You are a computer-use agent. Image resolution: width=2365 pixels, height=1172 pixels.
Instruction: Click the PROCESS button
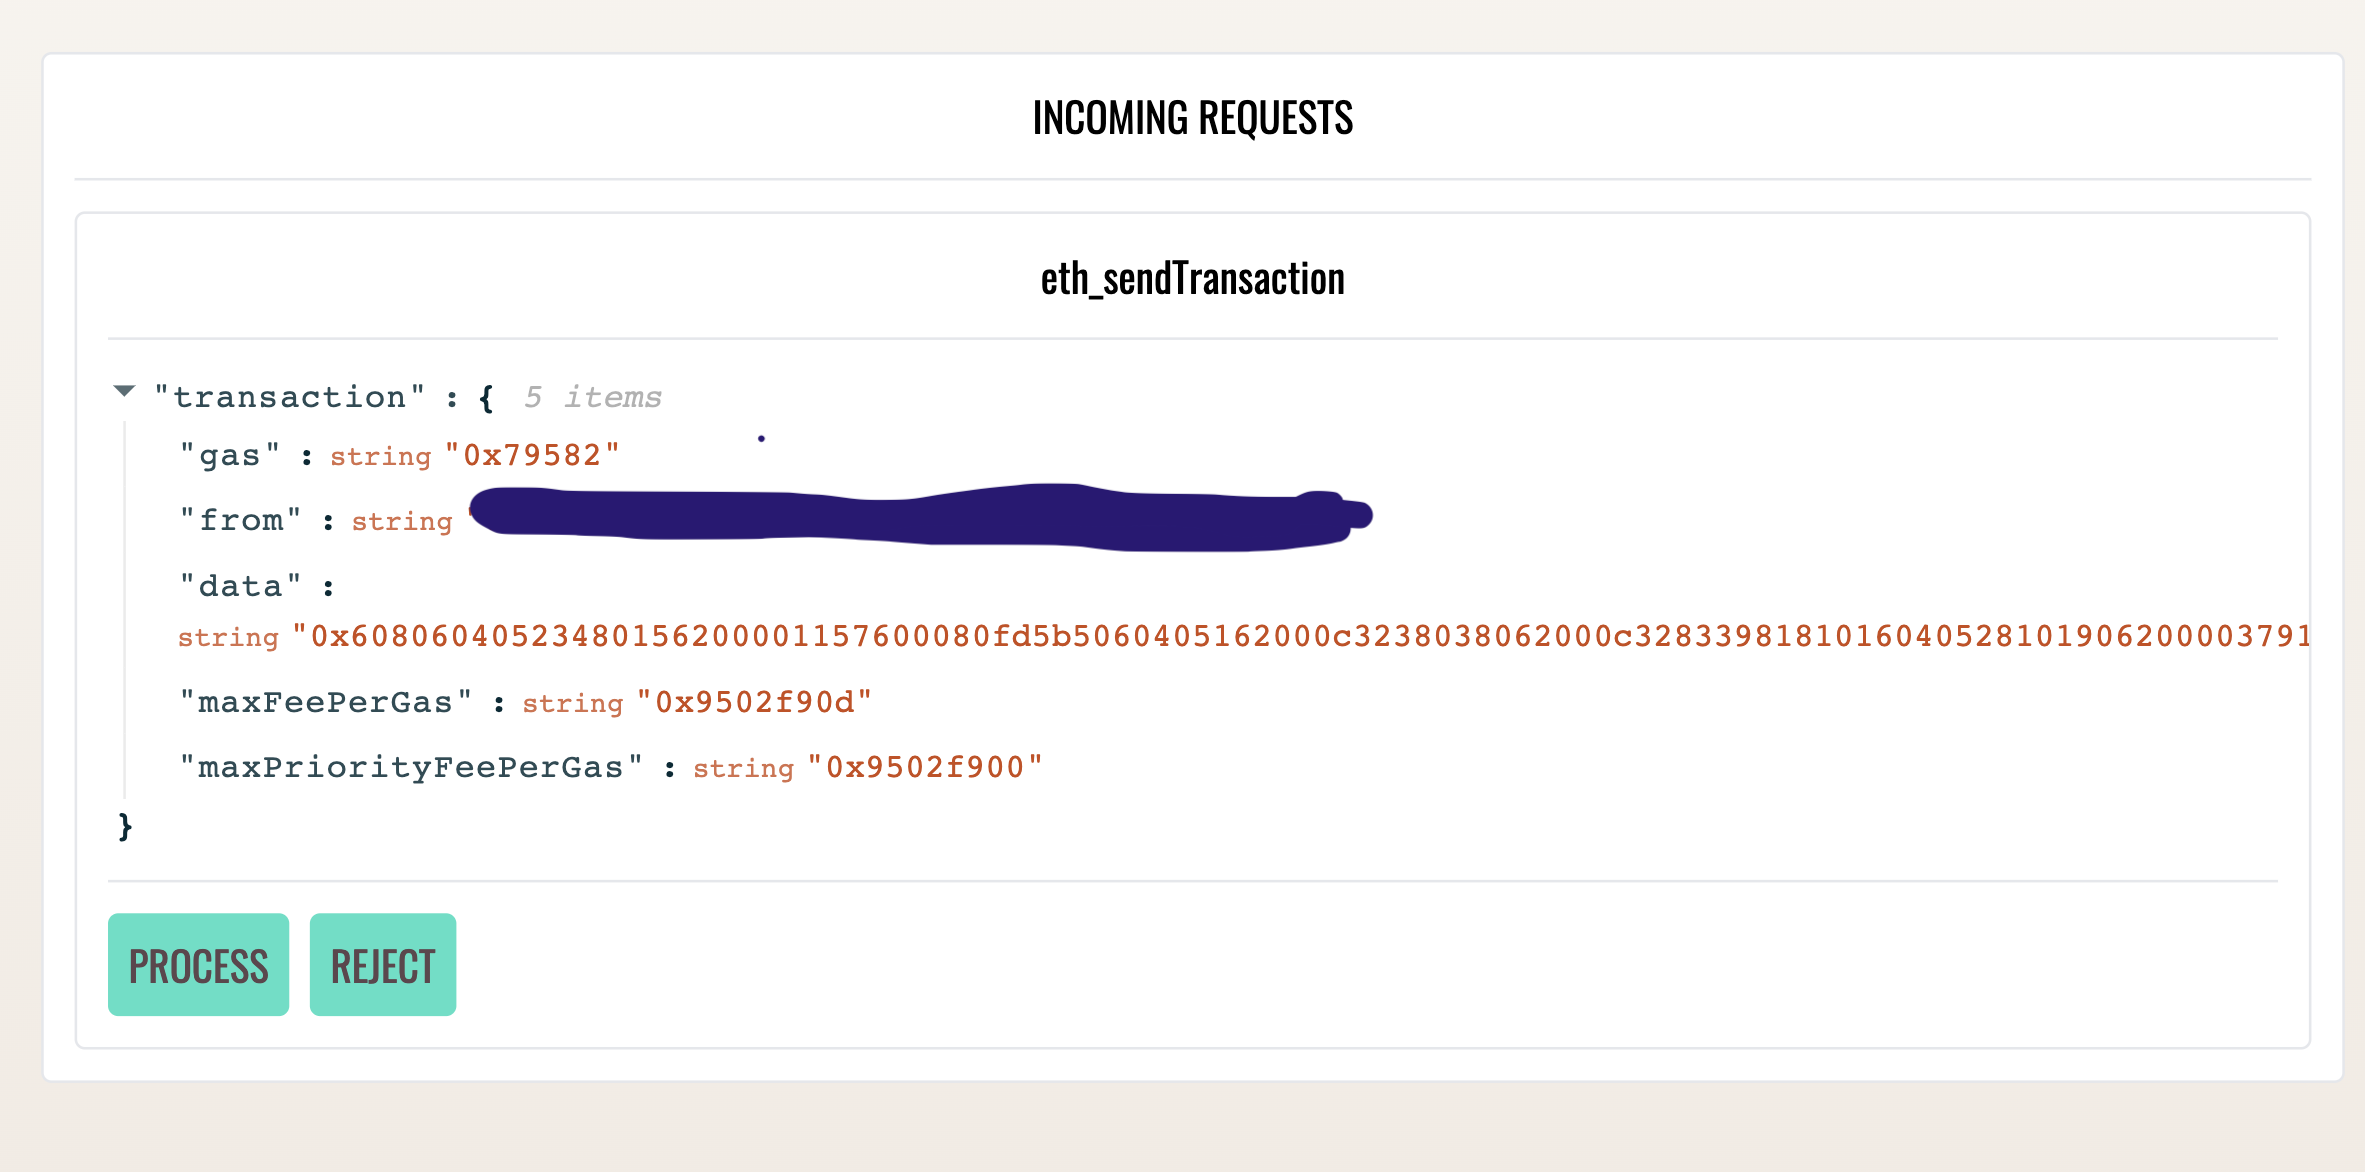(x=197, y=963)
